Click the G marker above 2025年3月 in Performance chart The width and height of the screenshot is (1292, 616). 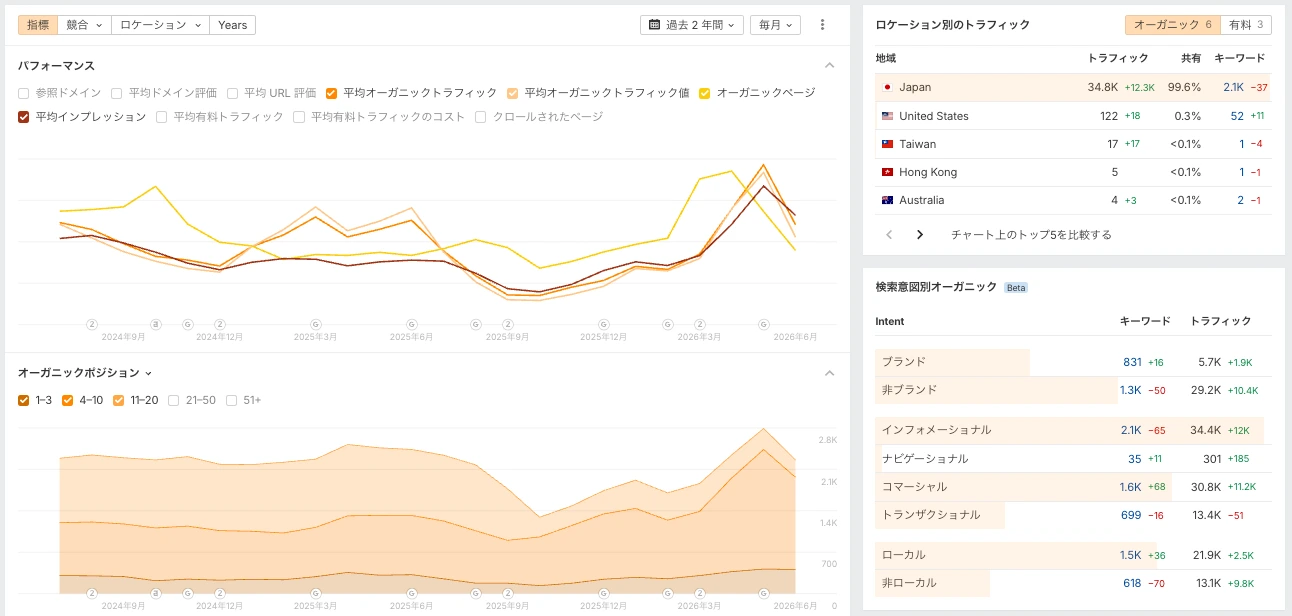tap(316, 324)
